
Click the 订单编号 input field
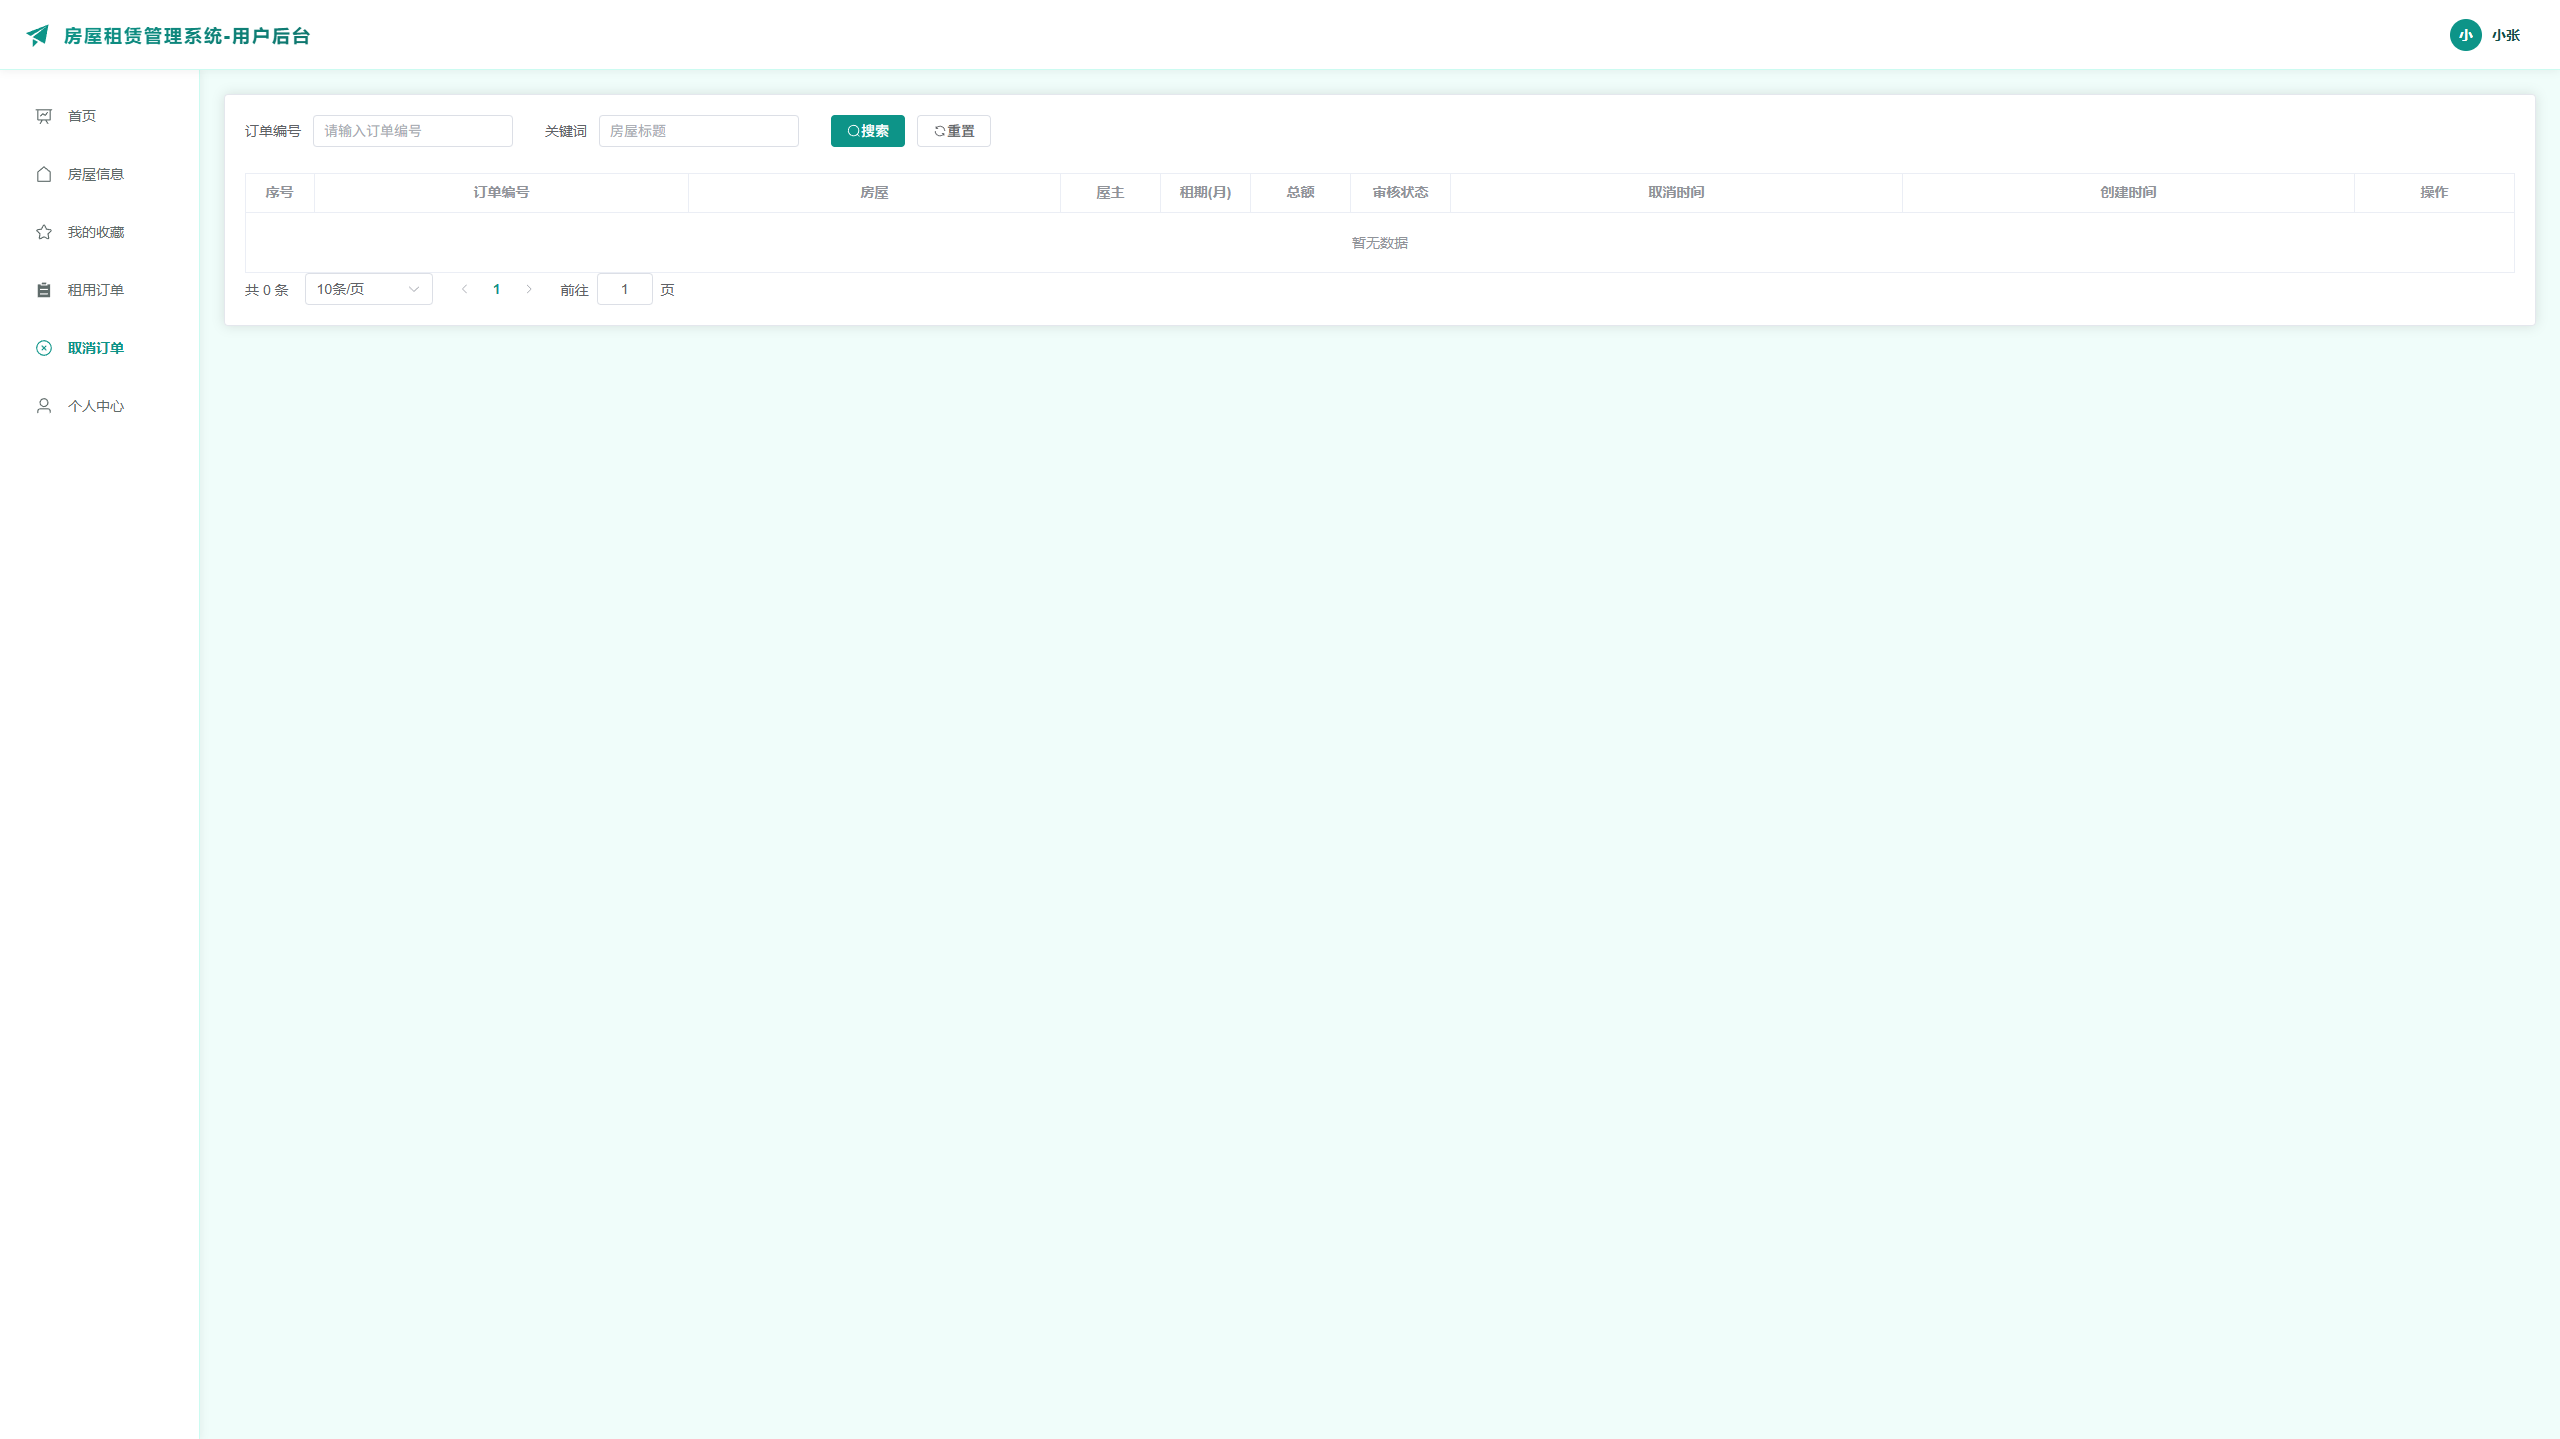tap(412, 131)
